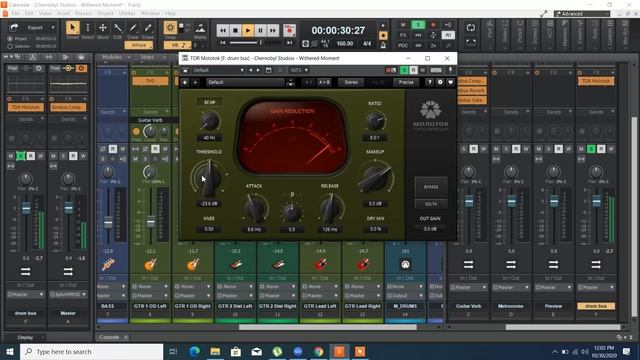This screenshot has width=640, height=360.
Task: Pick the Move tool in toolbar
Action: (102, 28)
